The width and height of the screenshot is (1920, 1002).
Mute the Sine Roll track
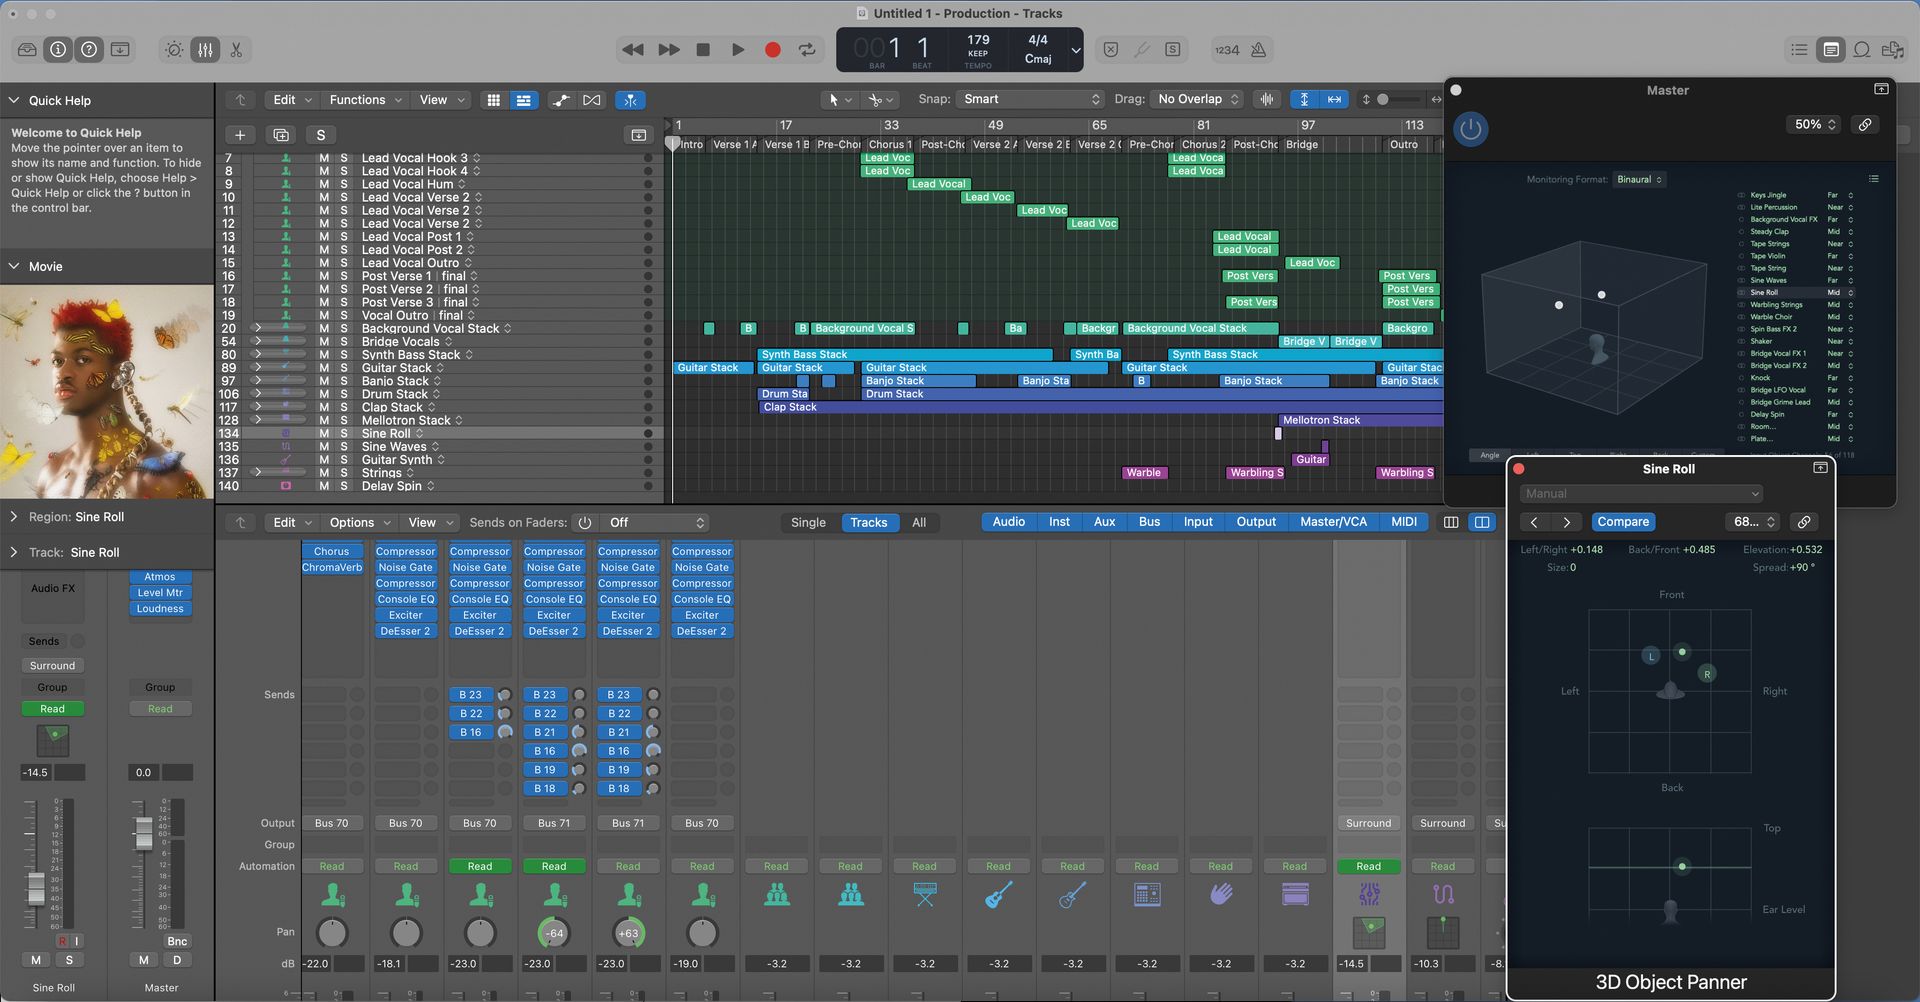323,433
